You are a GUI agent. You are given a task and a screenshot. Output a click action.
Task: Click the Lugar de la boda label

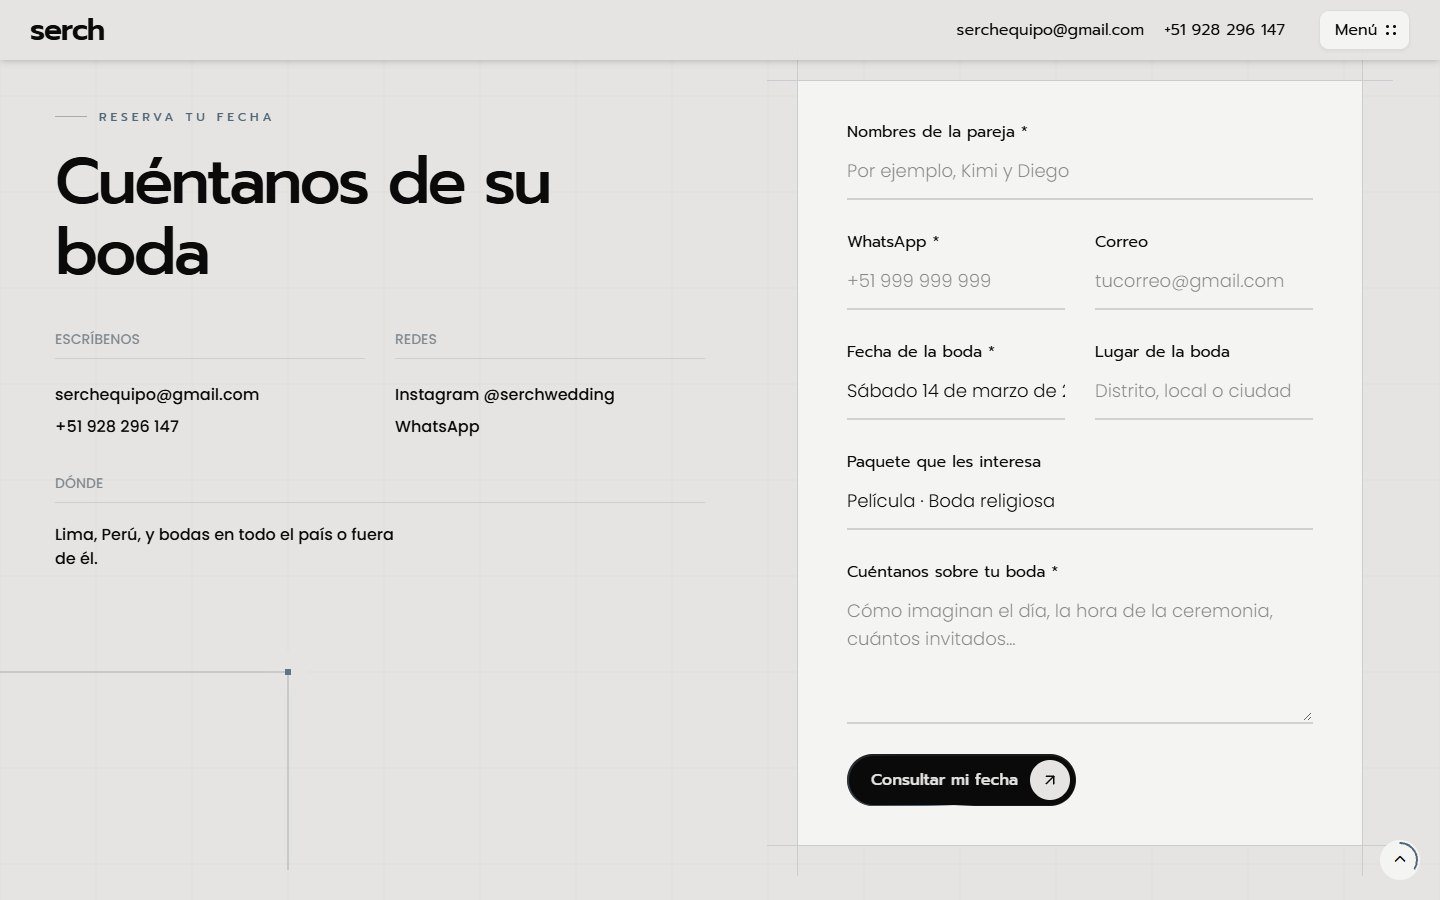(1162, 352)
